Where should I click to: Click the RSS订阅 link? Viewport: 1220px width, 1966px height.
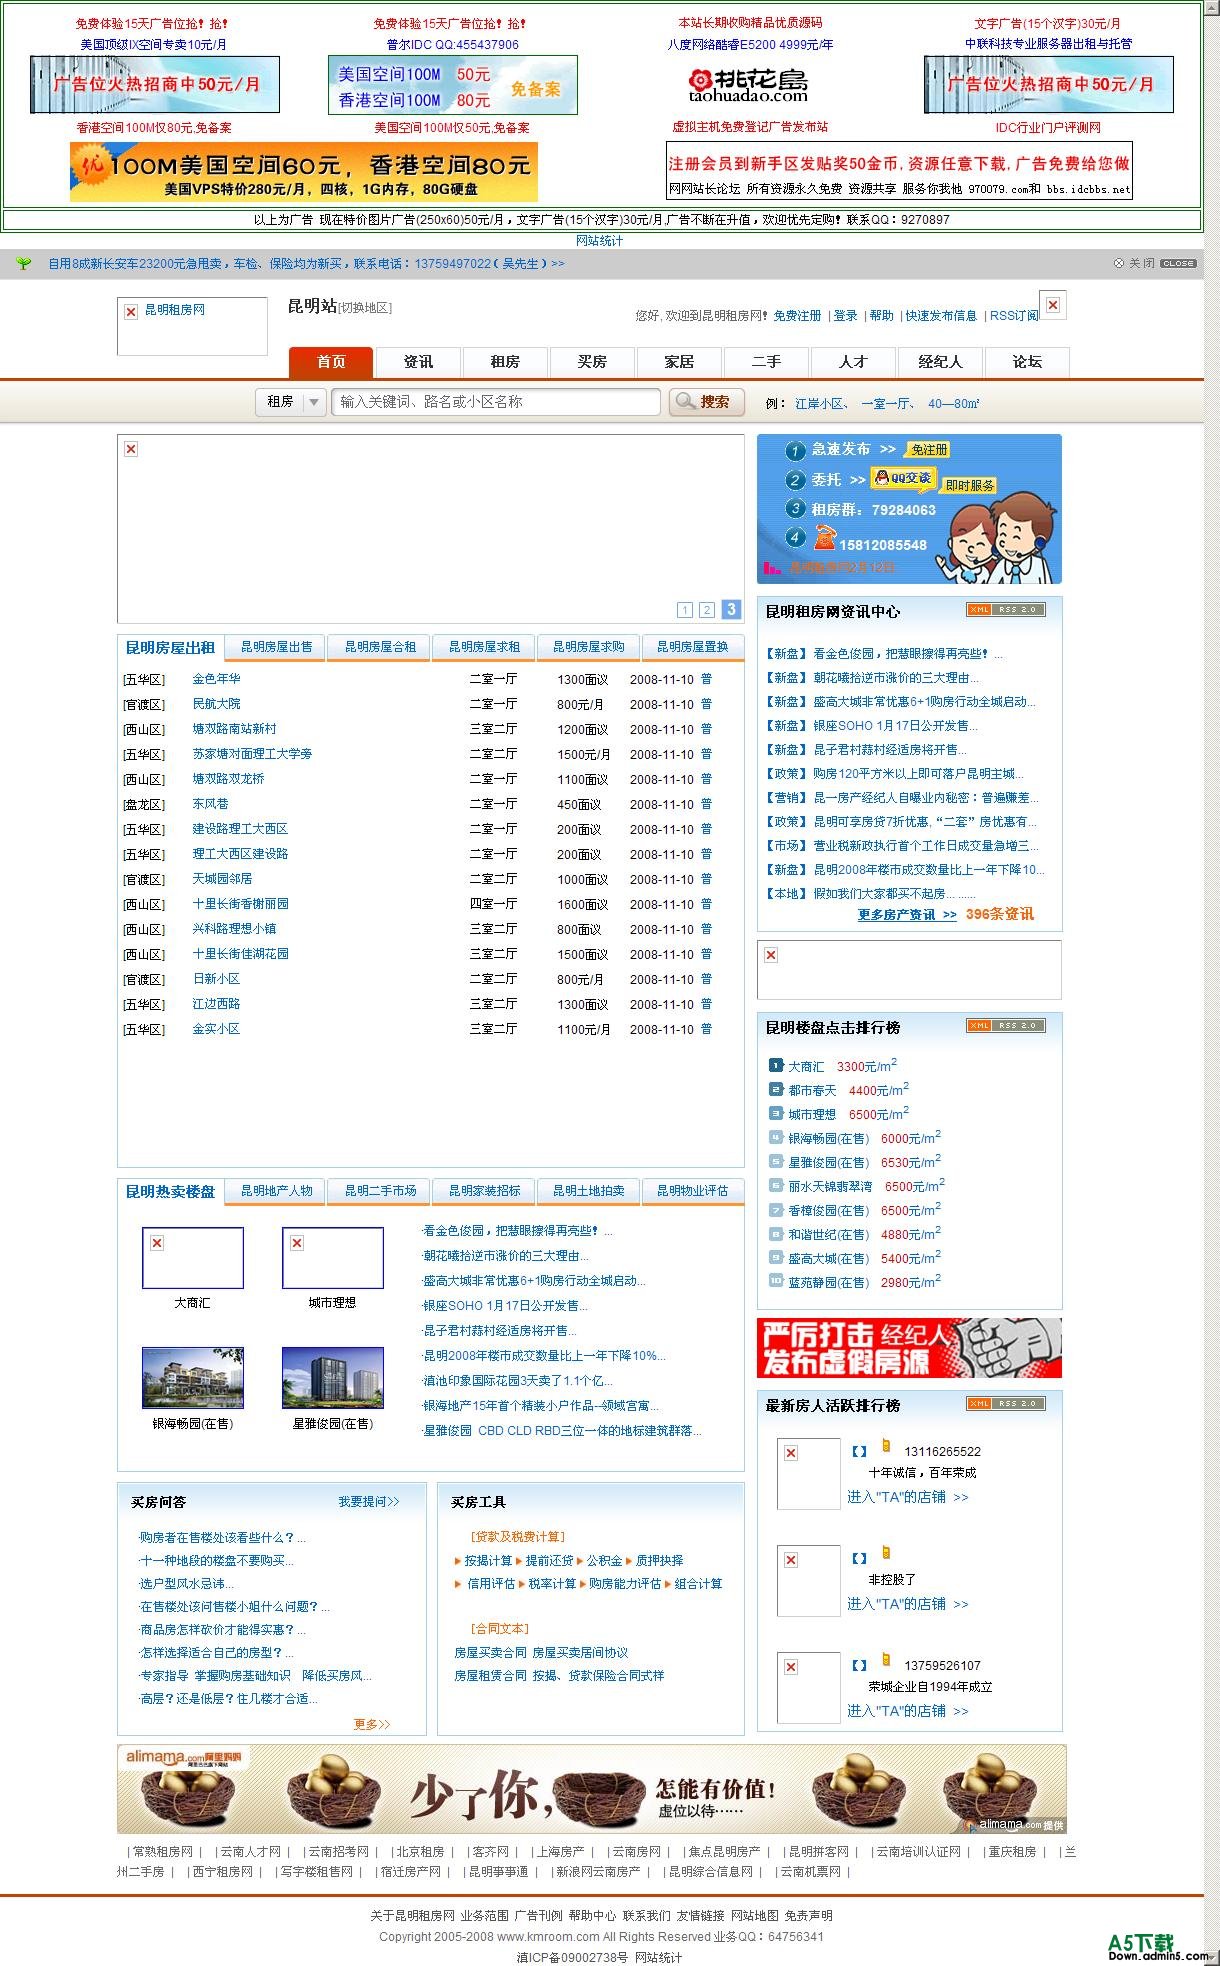1014,316
